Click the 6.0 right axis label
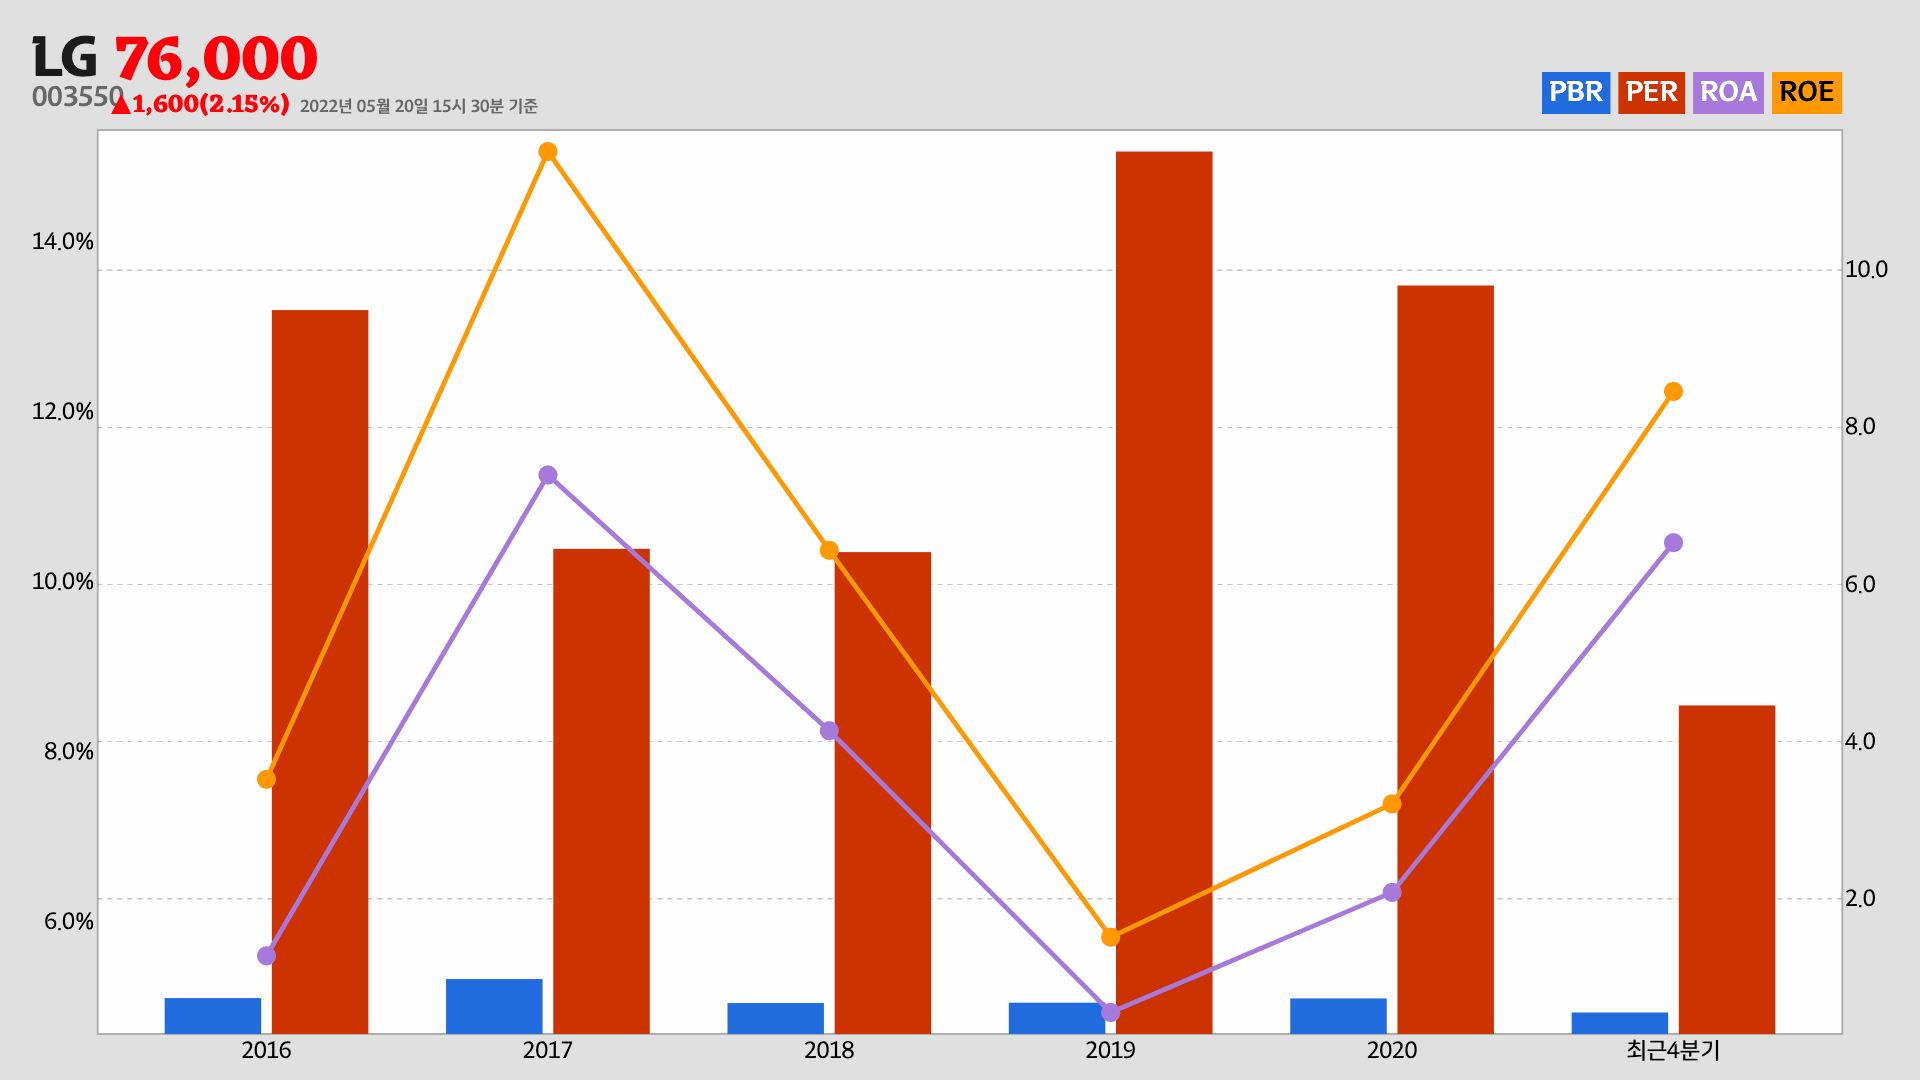1920x1080 pixels. 1860,585
